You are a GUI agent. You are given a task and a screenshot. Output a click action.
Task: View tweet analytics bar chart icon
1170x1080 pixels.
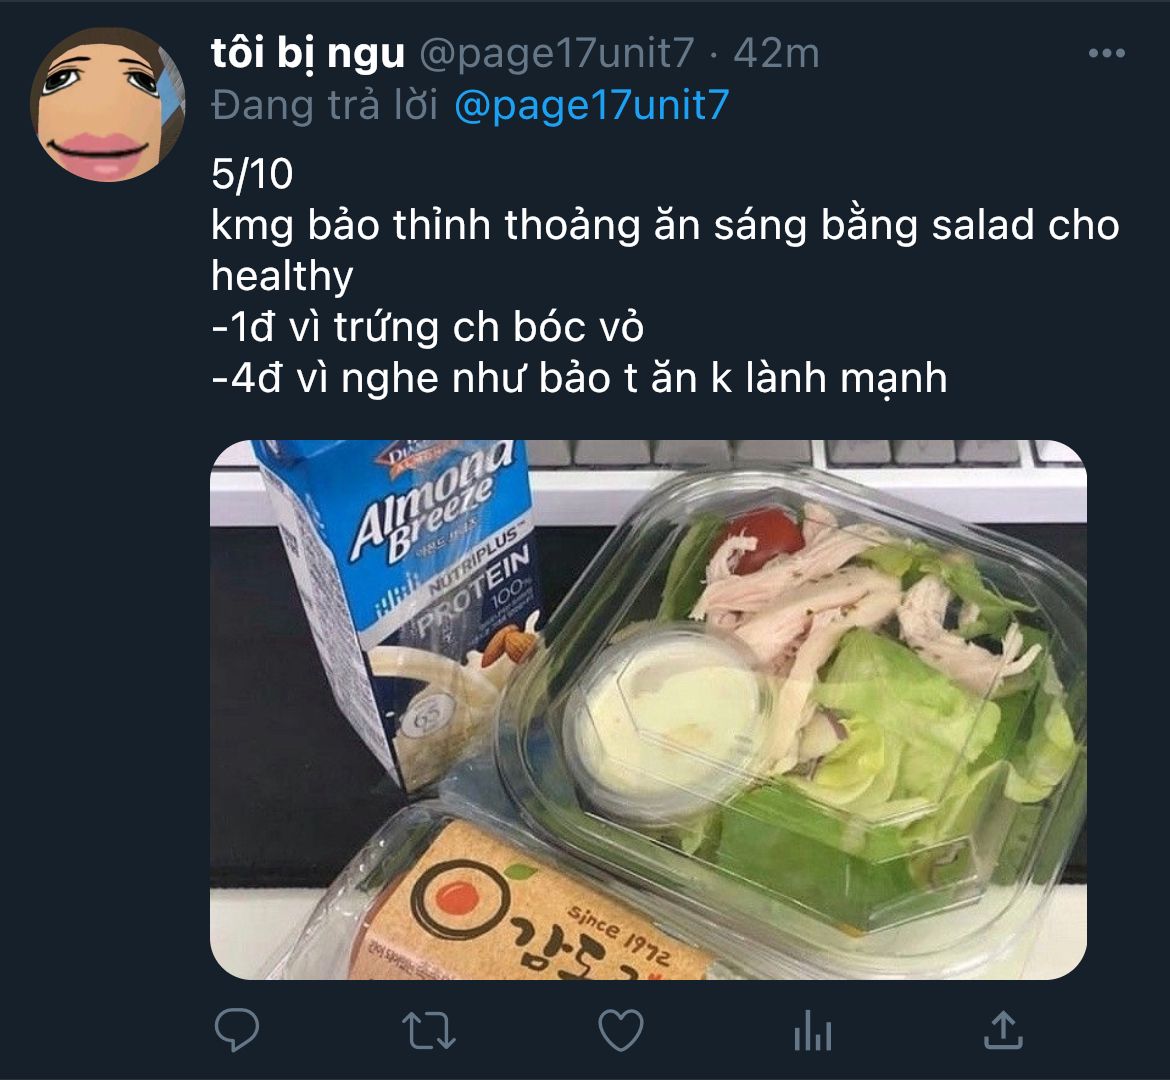coord(812,1031)
